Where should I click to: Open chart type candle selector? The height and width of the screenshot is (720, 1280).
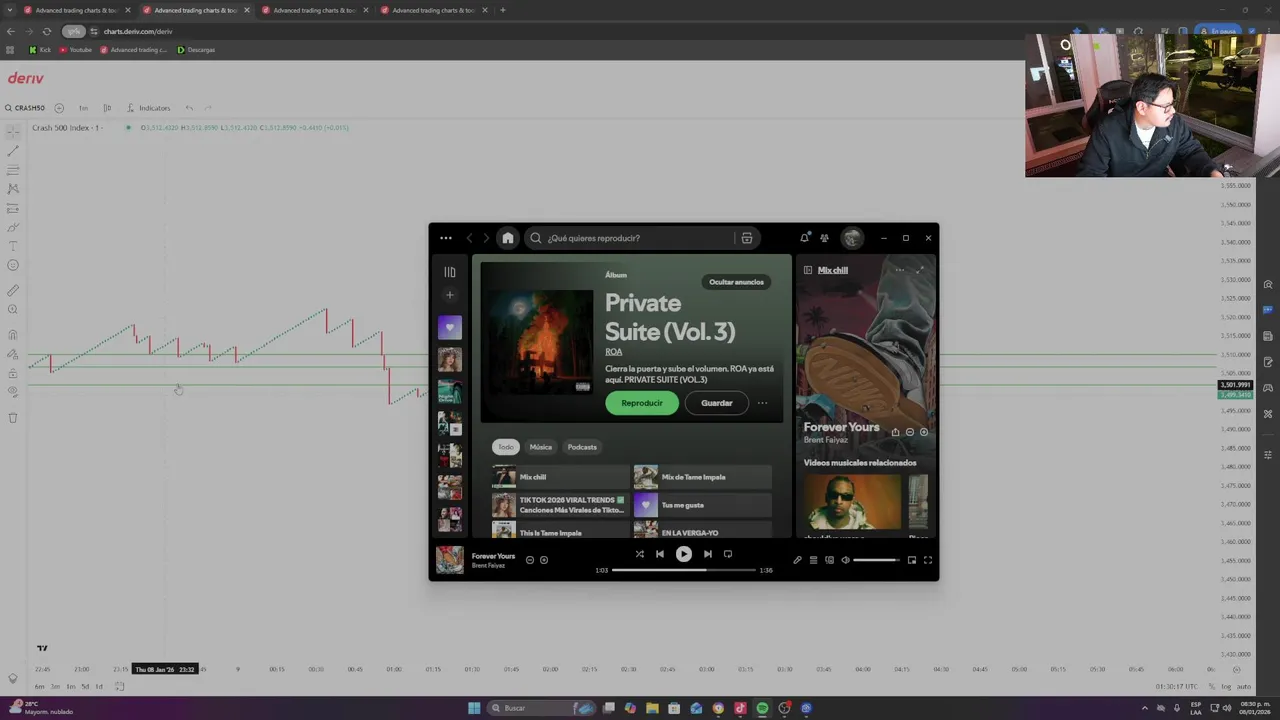tap(107, 108)
